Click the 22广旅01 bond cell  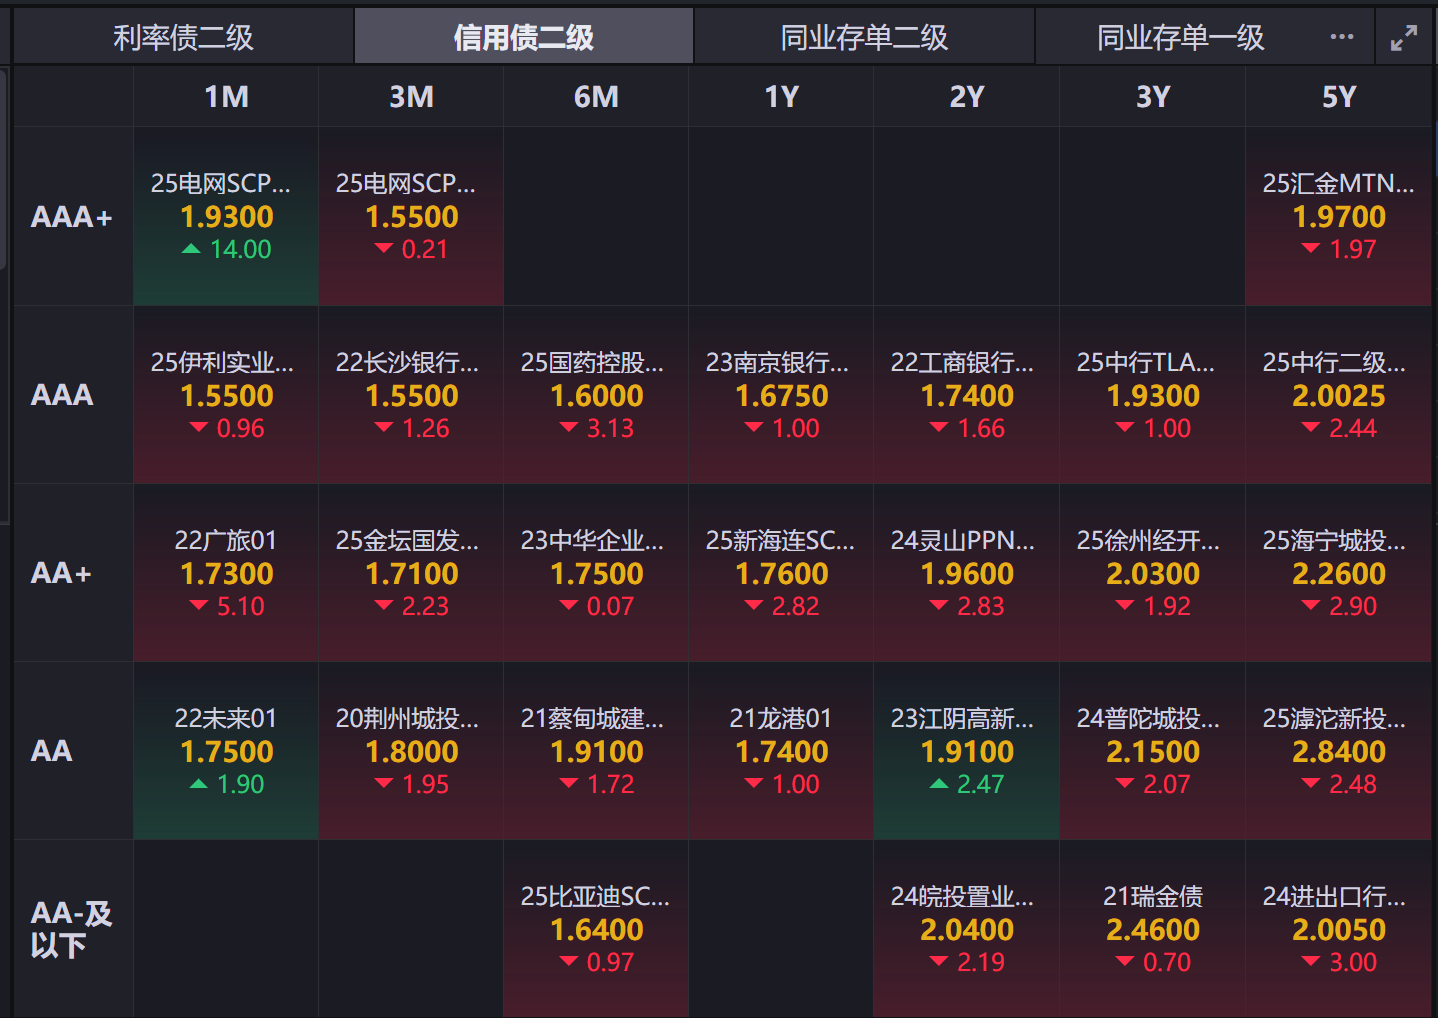click(x=226, y=573)
